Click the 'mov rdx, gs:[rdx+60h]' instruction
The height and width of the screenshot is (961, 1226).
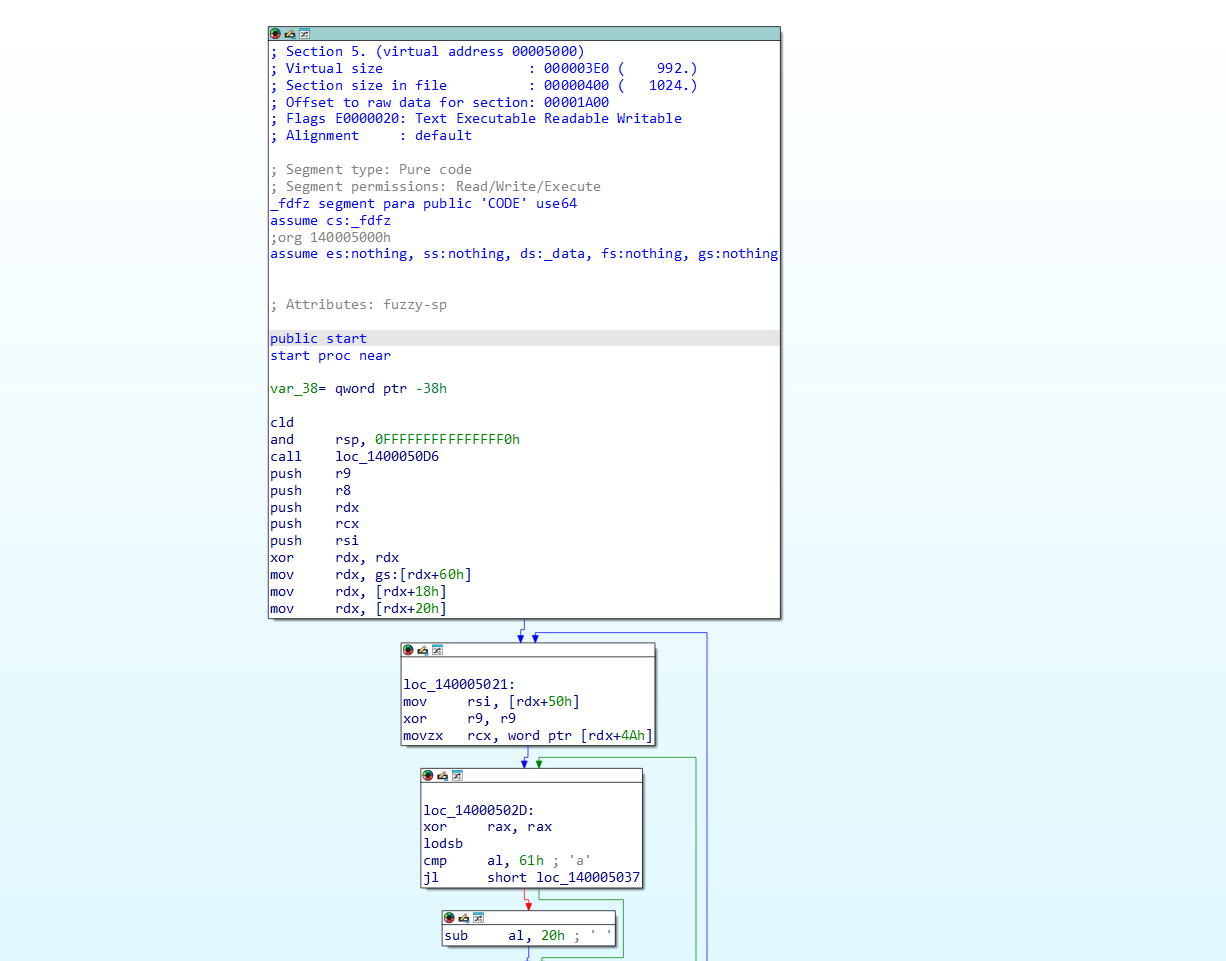click(371, 574)
